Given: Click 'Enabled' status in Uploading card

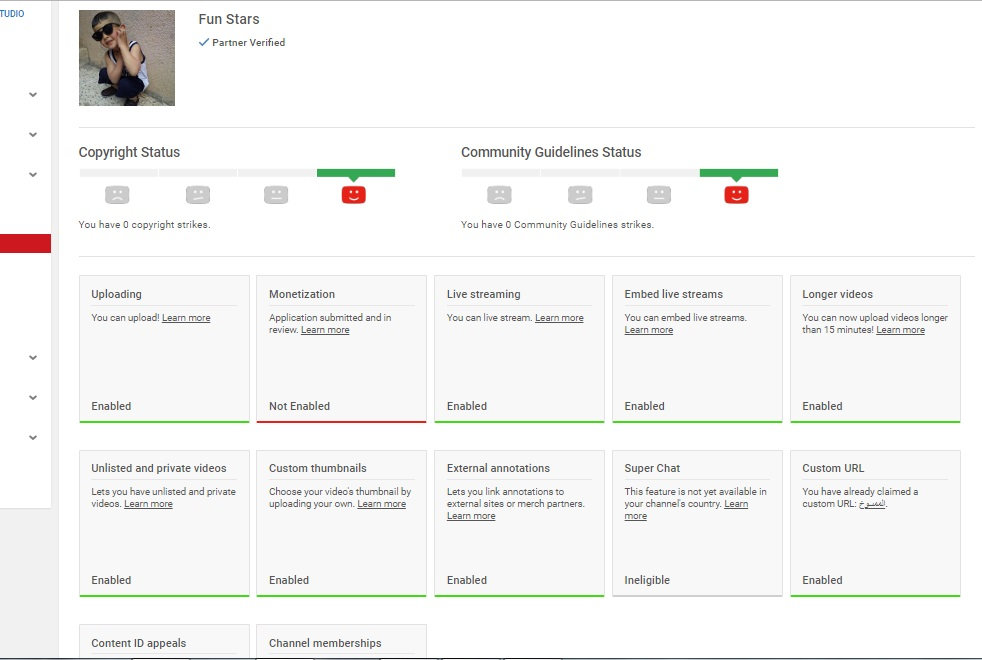Looking at the screenshot, I should pos(111,406).
